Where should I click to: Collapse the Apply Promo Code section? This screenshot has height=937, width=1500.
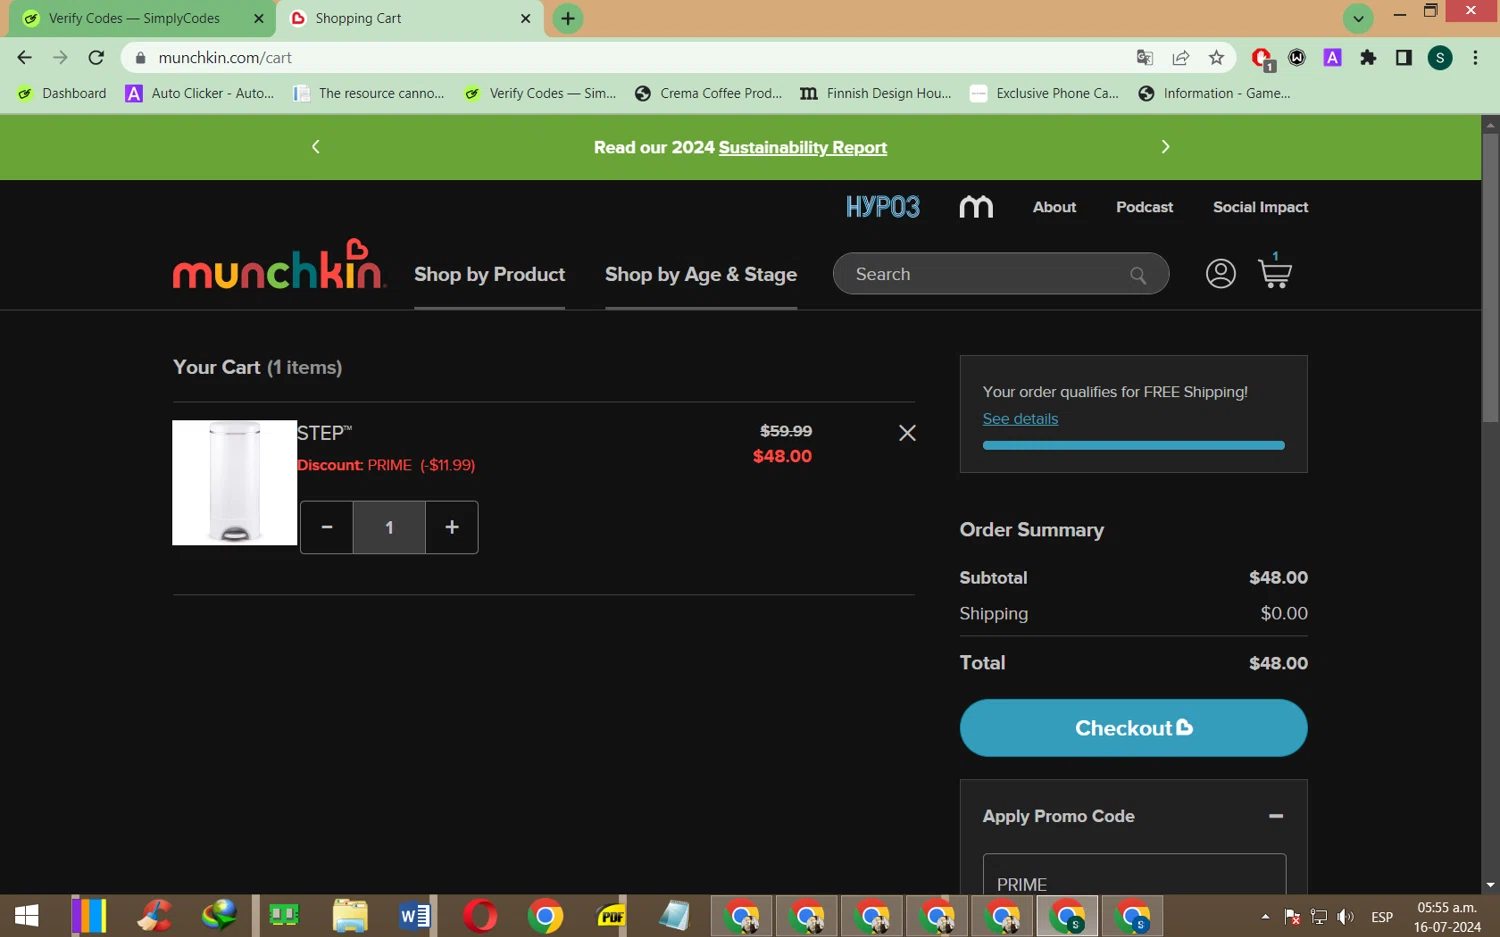1276,816
